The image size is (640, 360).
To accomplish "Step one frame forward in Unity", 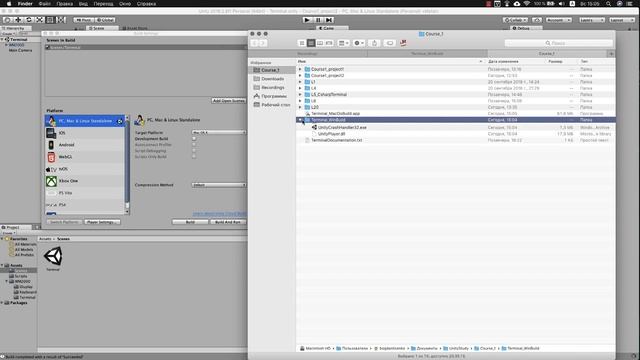I will [x=329, y=20].
